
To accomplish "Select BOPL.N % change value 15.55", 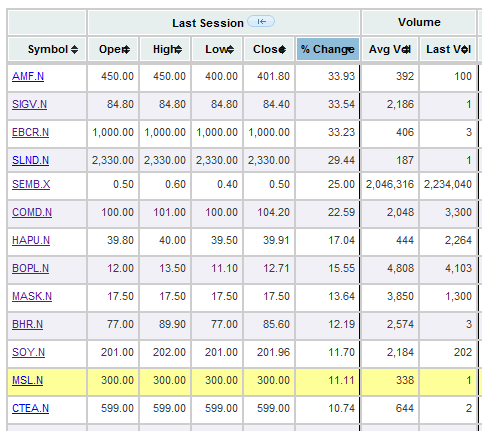I will point(342,268).
